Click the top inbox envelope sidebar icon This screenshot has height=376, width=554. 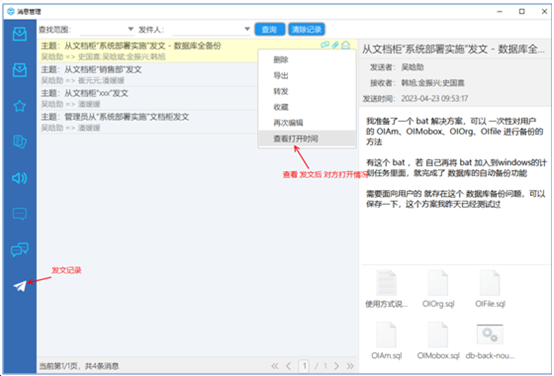pos(20,34)
